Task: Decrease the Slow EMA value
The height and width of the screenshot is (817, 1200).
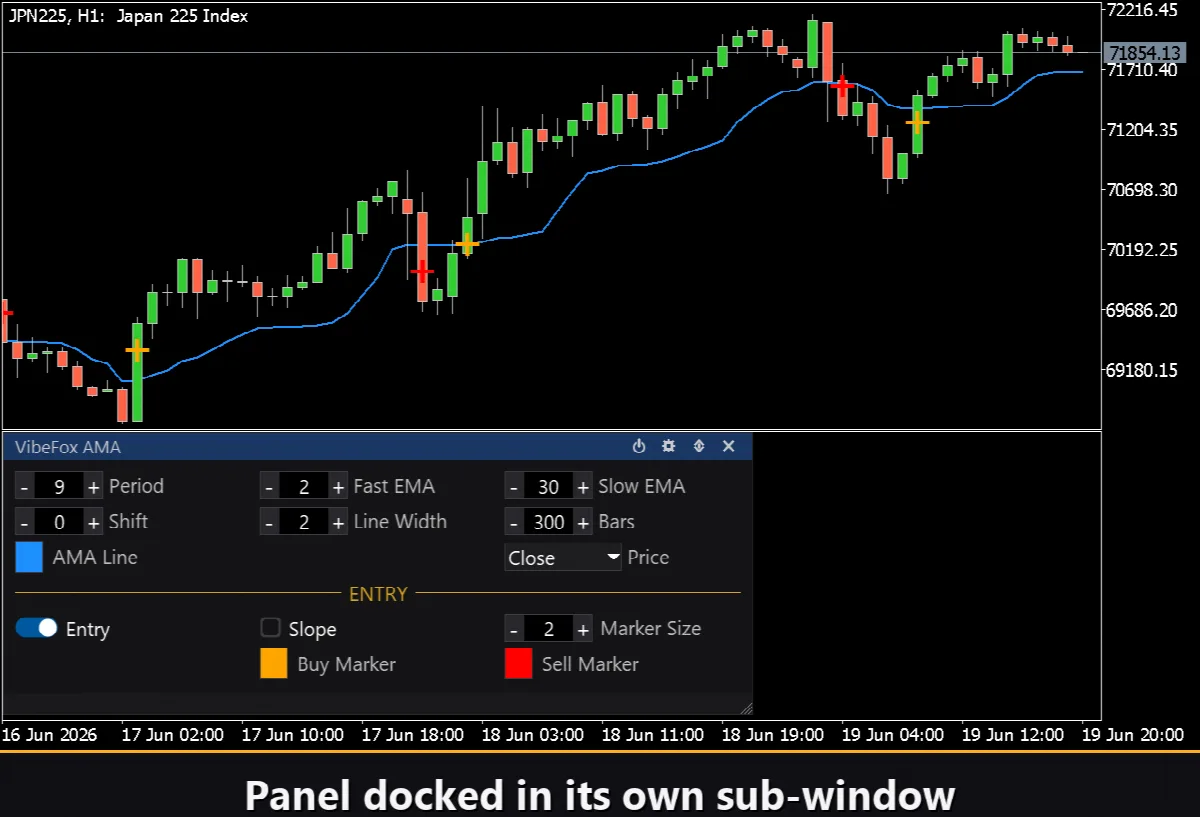Action: coord(514,487)
